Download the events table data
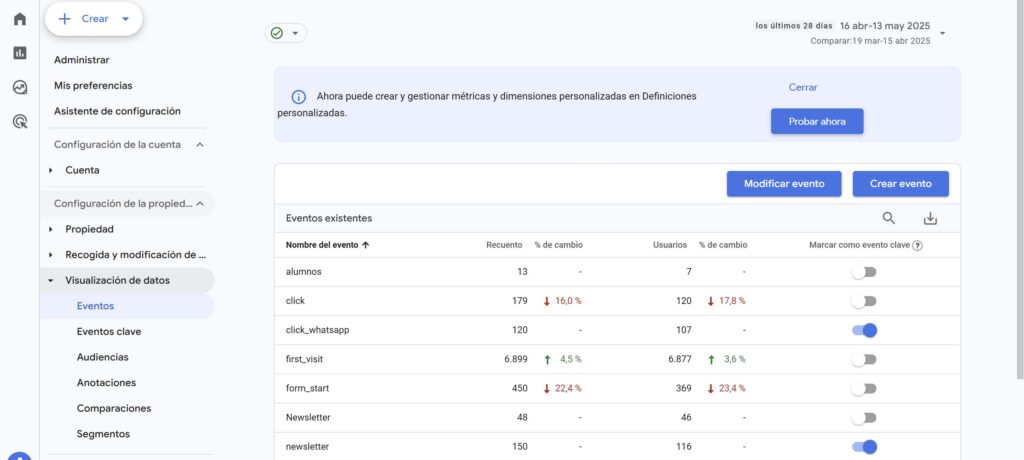 930,218
